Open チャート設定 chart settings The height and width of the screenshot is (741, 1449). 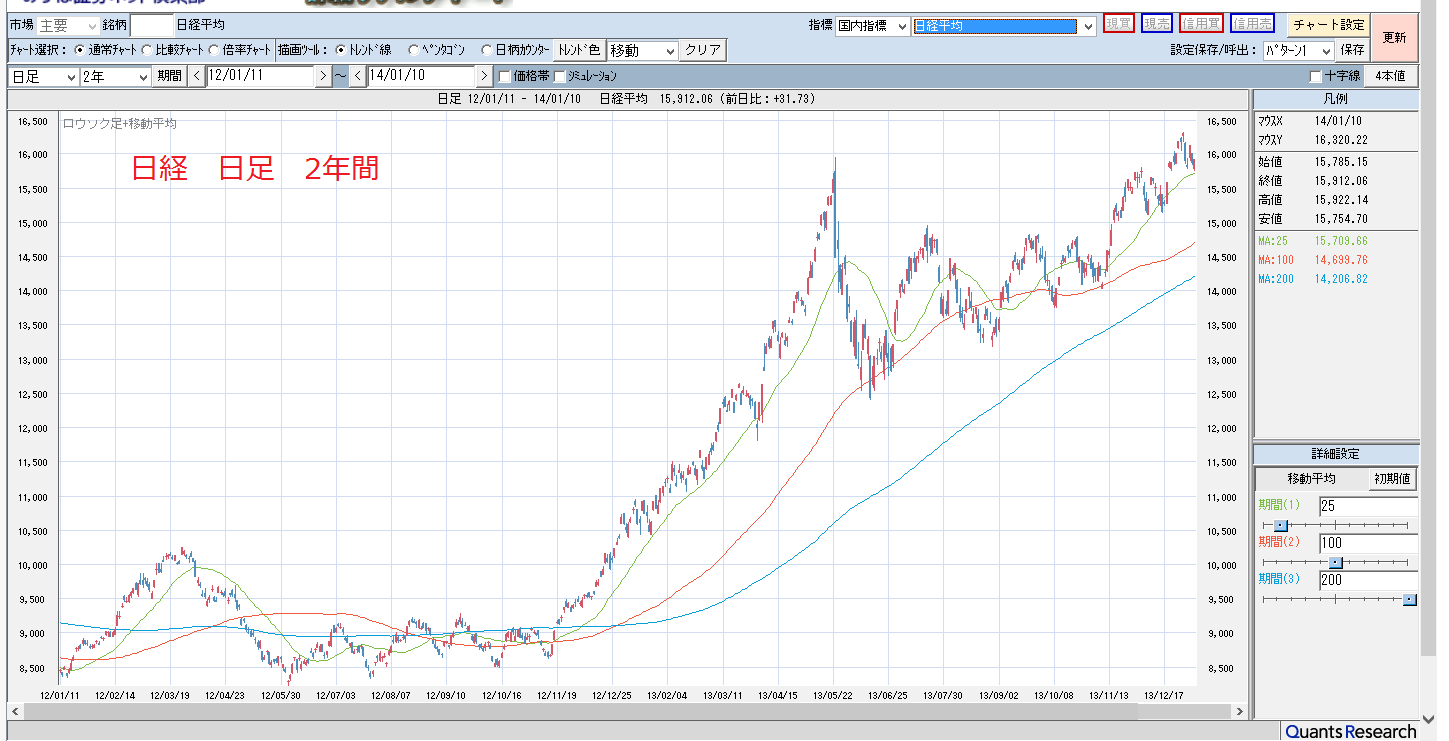click(x=1328, y=25)
